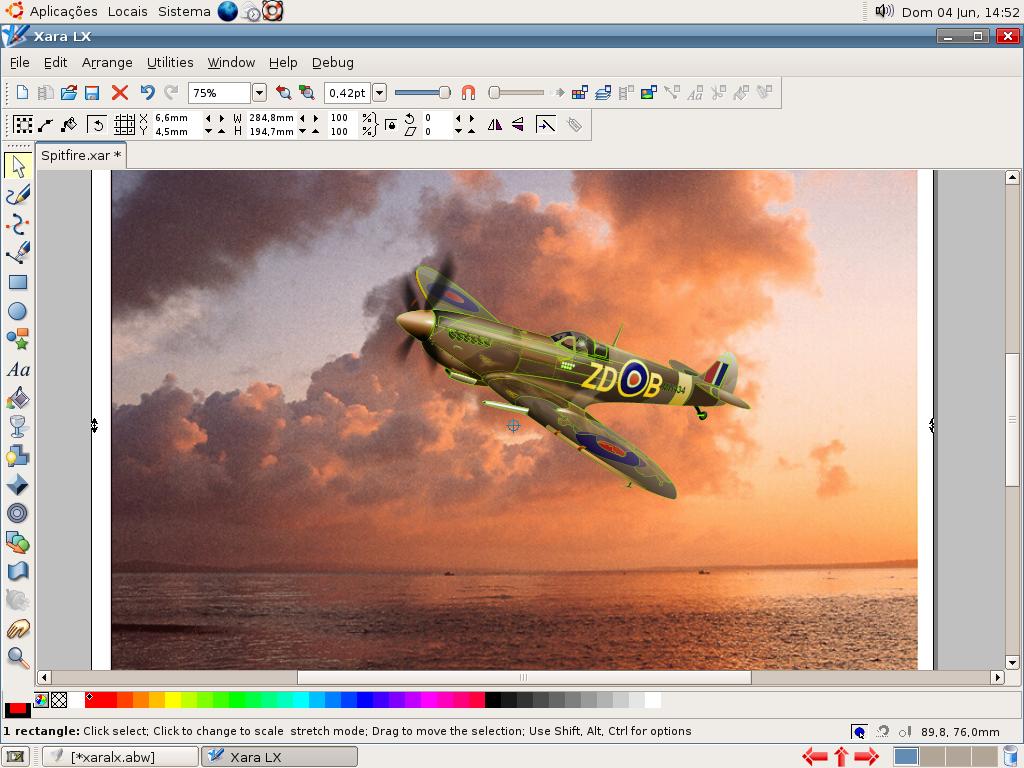This screenshot has width=1024, height=768.
Task: Open the Window menu
Action: [231, 63]
